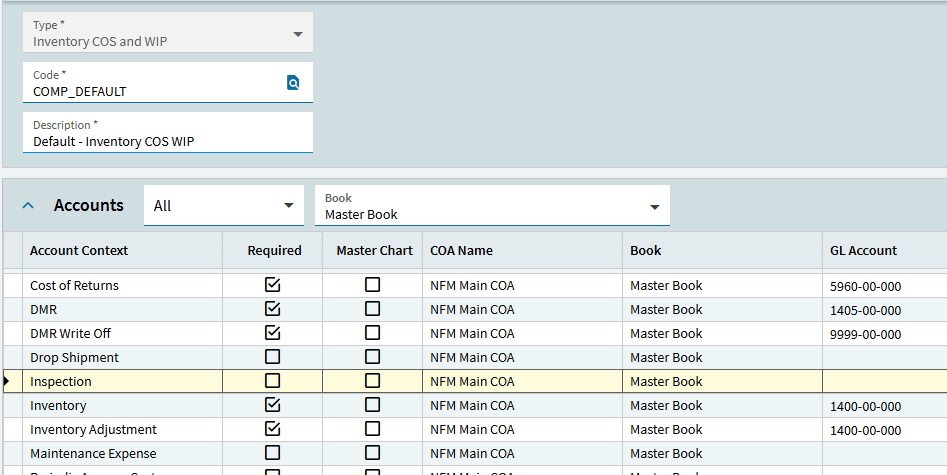
Task: Select the Inventory Adjustment account row
Action: tap(93, 429)
